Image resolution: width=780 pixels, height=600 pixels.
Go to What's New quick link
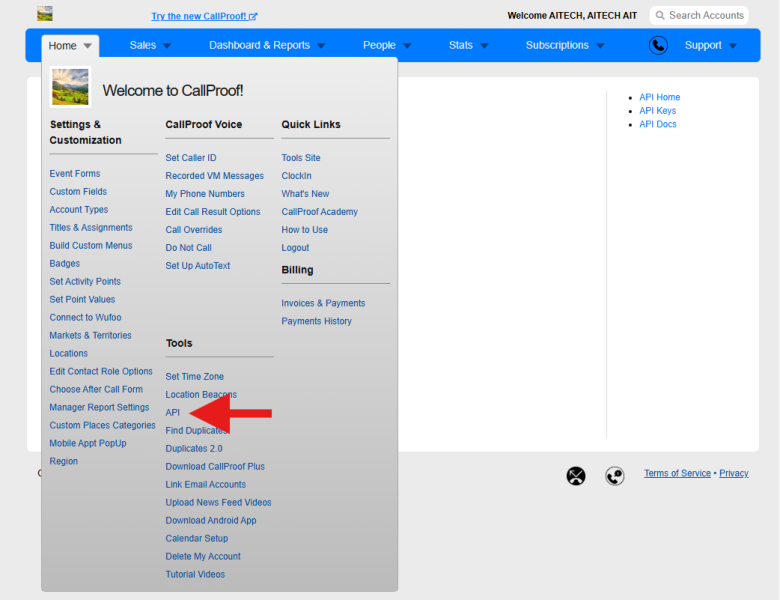pyautogui.click(x=305, y=194)
